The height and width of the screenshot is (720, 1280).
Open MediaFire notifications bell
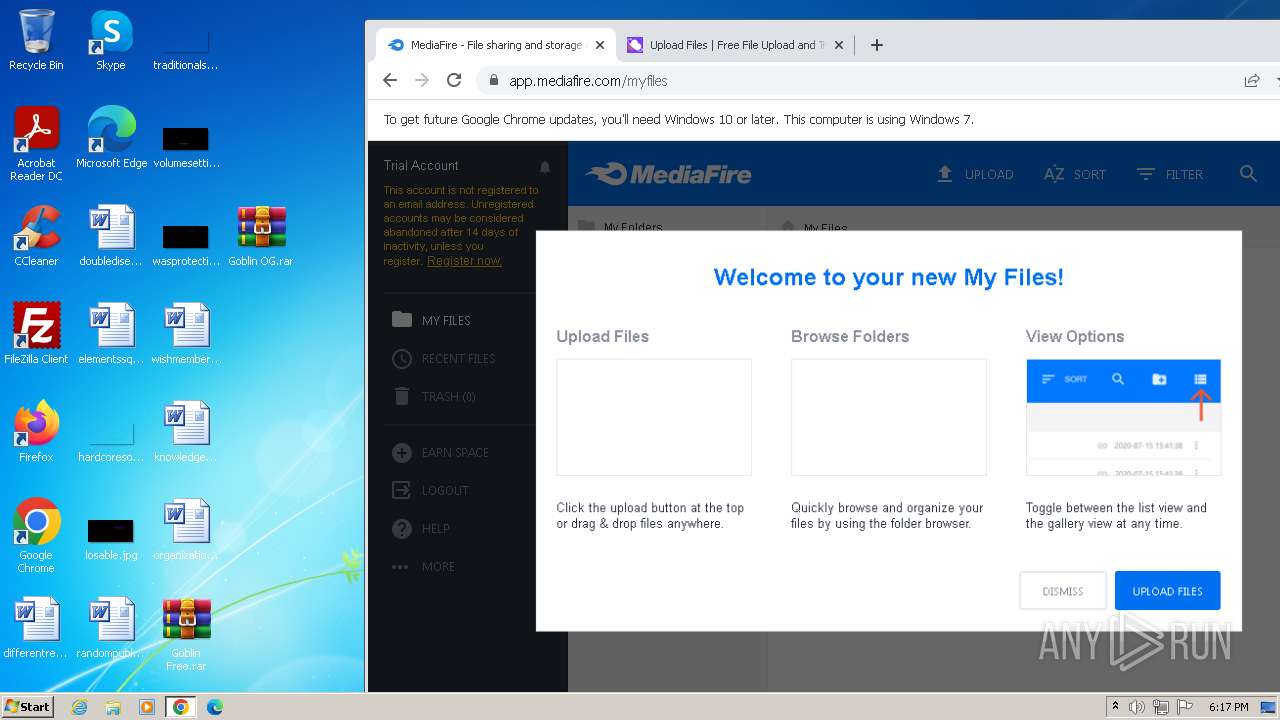tap(545, 167)
